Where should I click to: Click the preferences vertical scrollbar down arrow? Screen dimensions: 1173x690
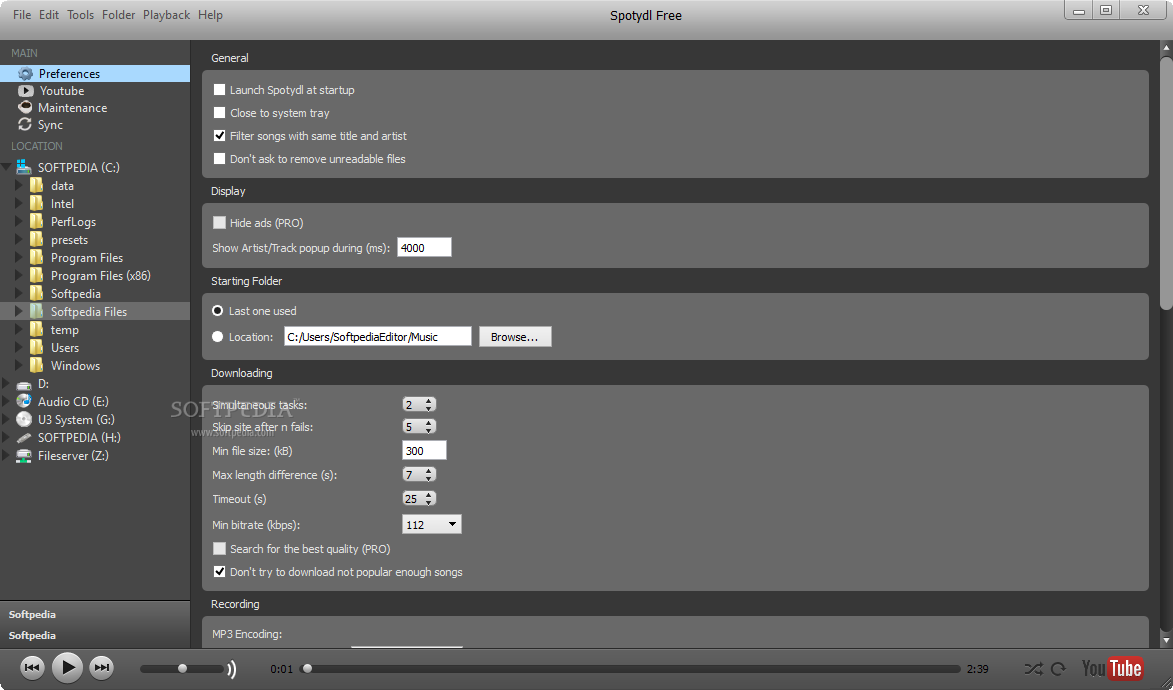[1166, 640]
